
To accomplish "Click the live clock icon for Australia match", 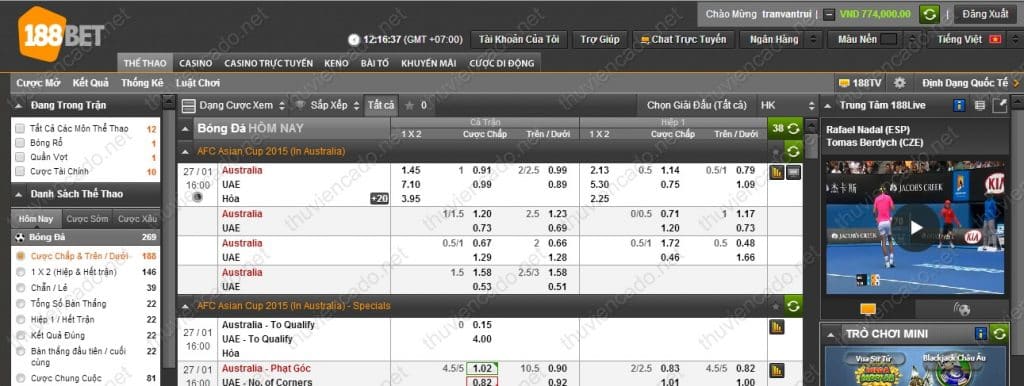I will 197,197.
